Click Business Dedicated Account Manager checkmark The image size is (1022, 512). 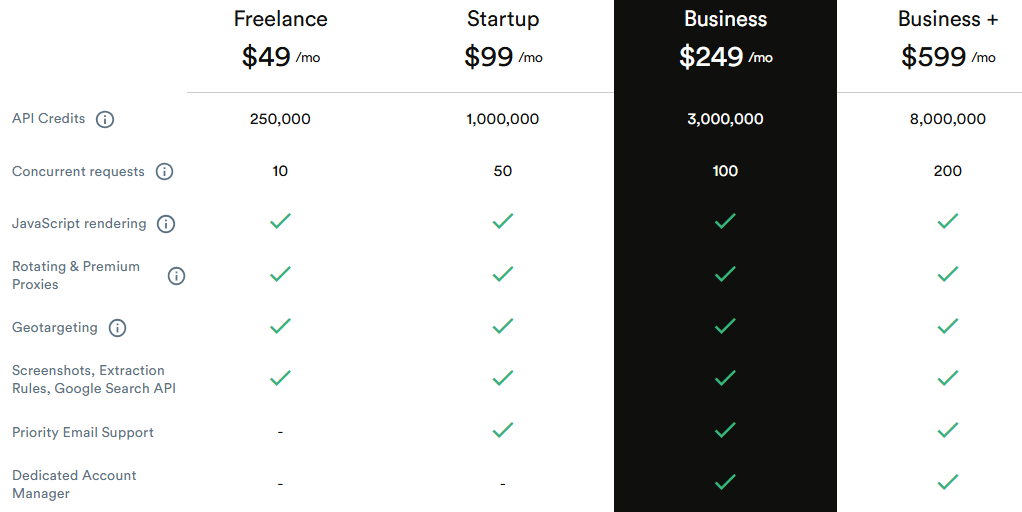tap(725, 482)
